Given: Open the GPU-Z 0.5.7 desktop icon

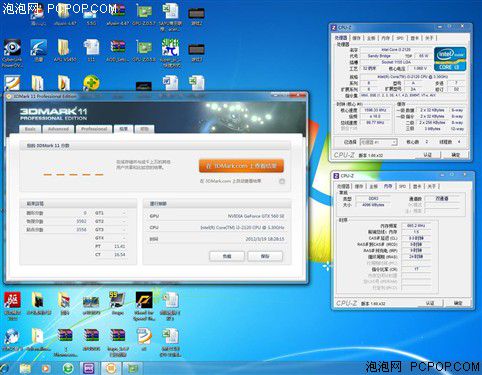Looking at the screenshot, I should point(144,15).
